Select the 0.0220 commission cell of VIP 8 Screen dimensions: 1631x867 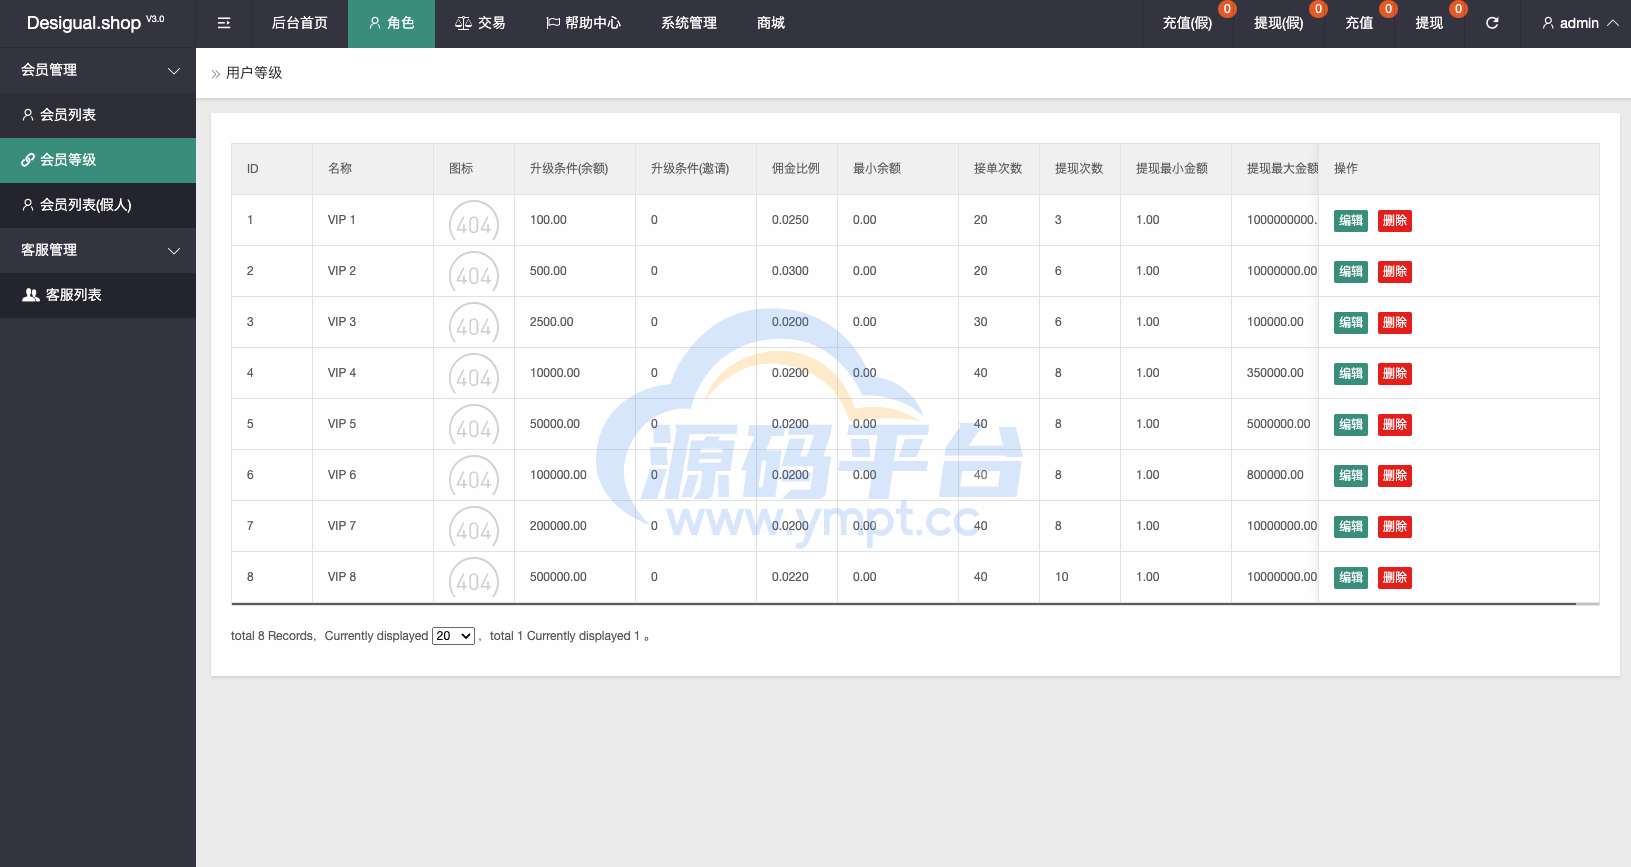click(797, 577)
